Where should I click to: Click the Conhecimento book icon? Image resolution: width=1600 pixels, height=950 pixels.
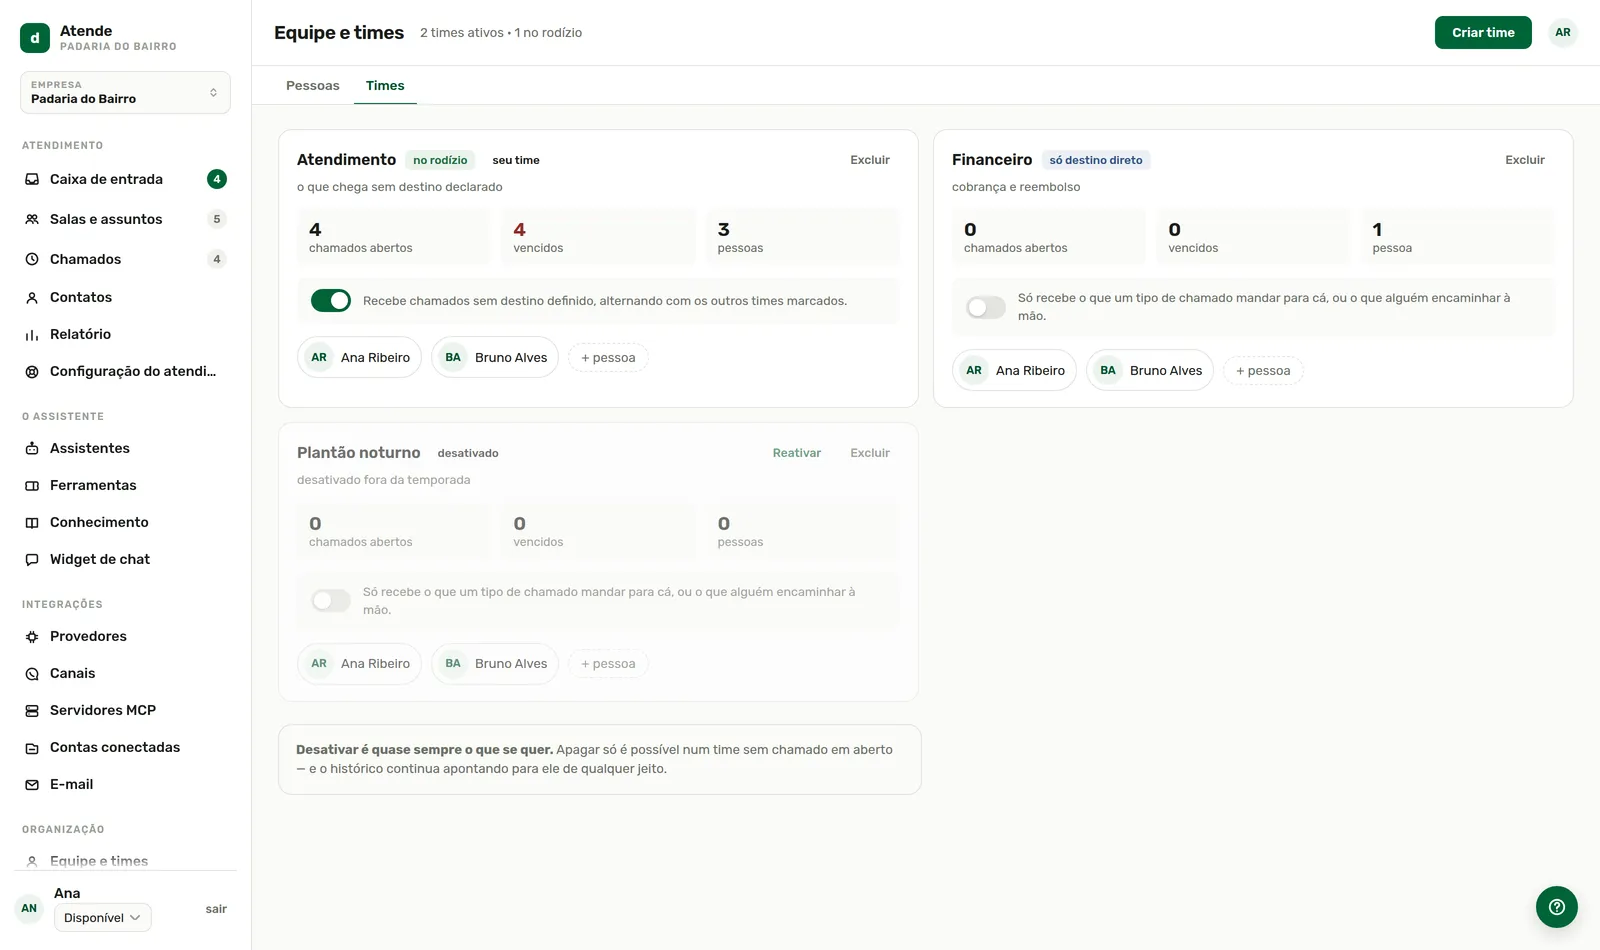(x=32, y=522)
